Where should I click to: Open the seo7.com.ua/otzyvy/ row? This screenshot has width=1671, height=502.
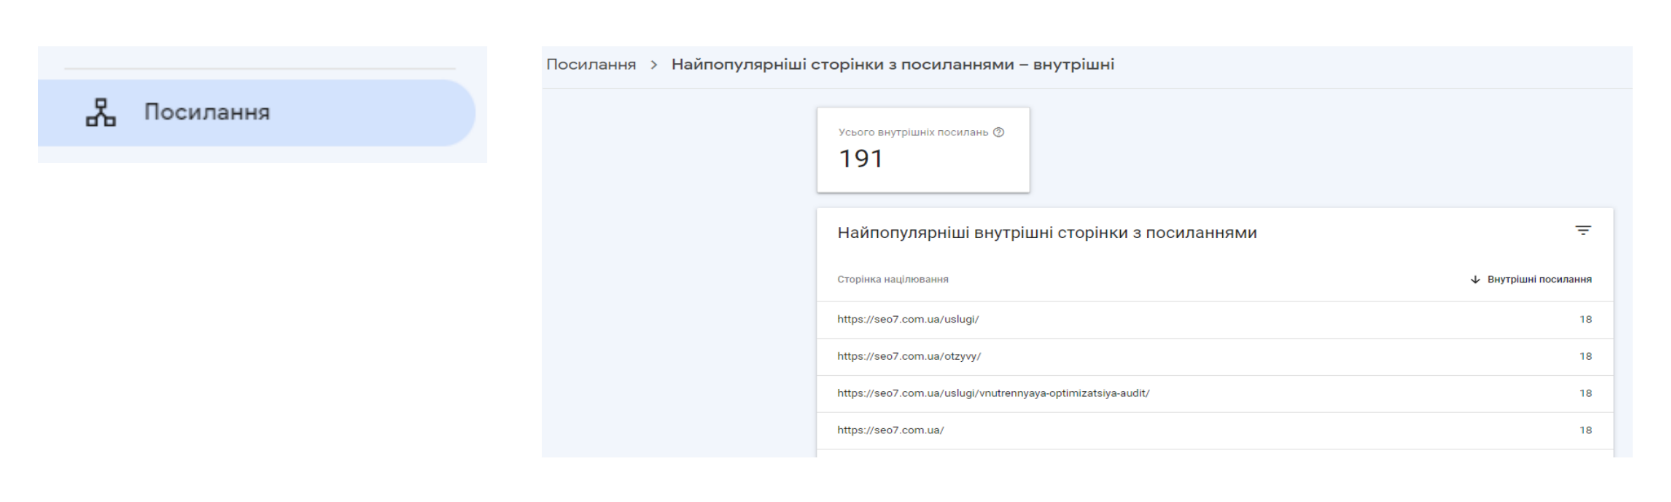coord(909,357)
